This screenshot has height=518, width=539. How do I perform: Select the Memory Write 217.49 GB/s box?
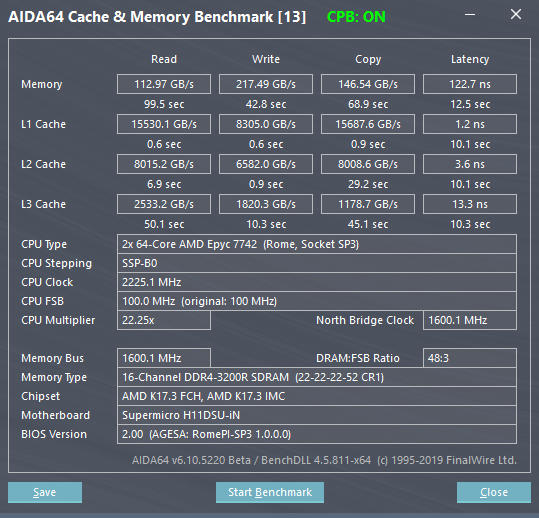coord(266,84)
